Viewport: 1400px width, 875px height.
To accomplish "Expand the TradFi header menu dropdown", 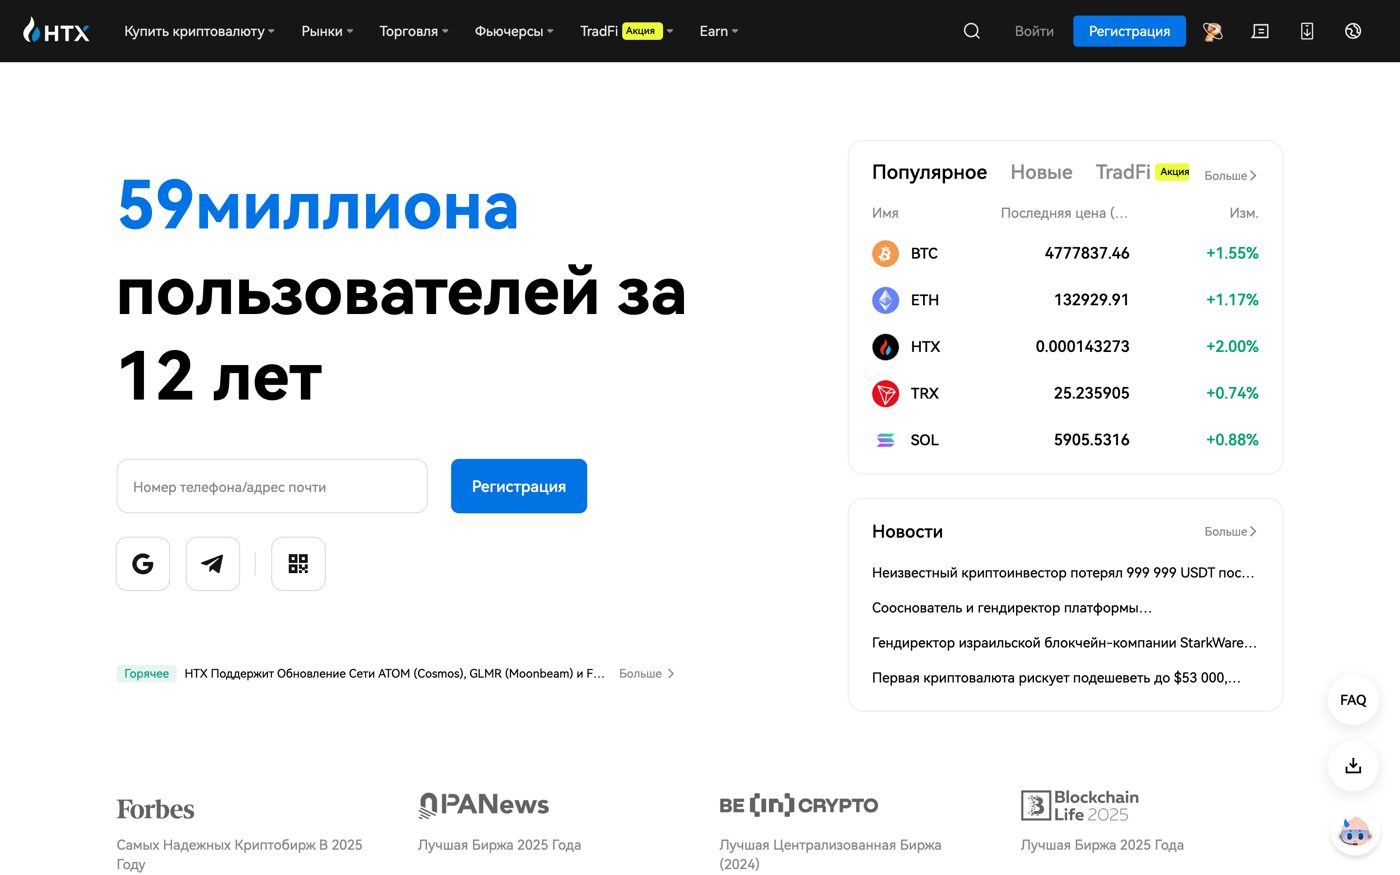I will pyautogui.click(x=627, y=31).
